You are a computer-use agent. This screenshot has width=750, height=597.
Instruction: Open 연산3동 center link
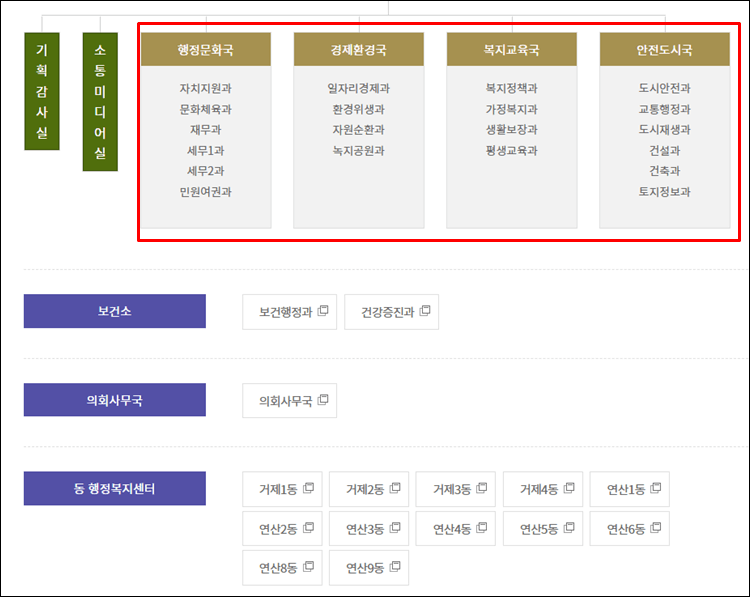(x=369, y=529)
